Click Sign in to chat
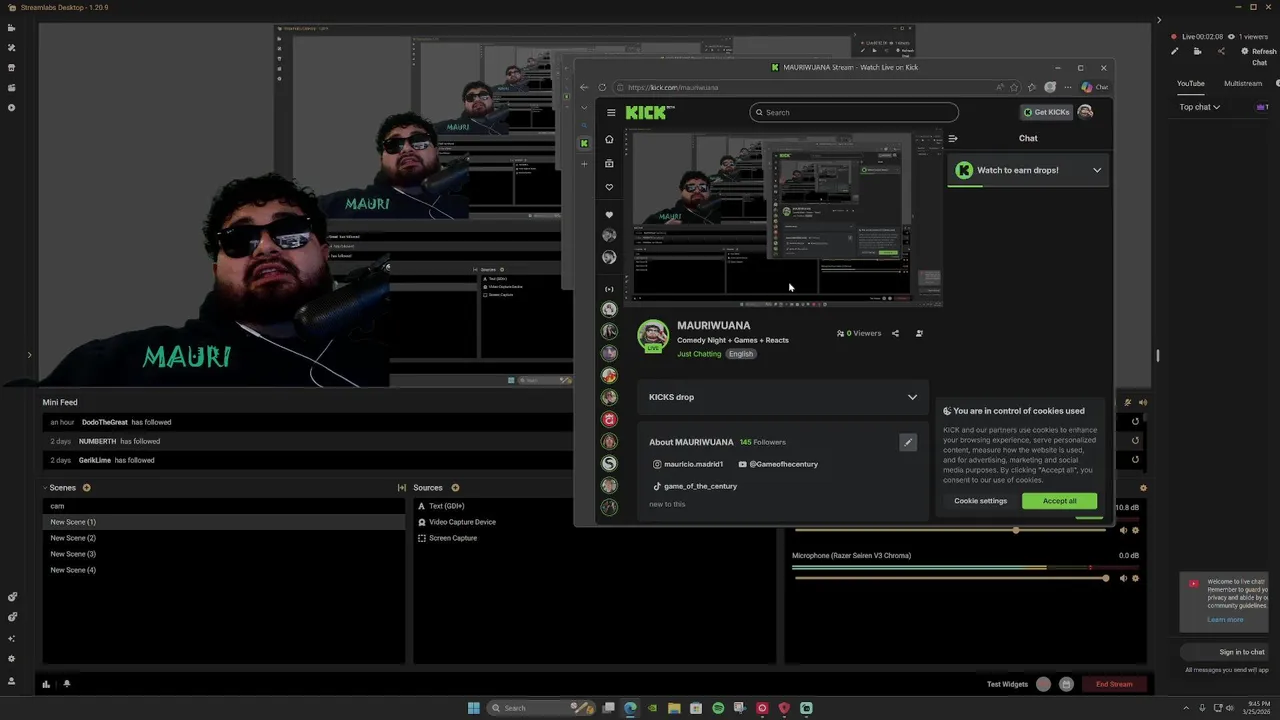The height and width of the screenshot is (720, 1280). (x=1241, y=652)
